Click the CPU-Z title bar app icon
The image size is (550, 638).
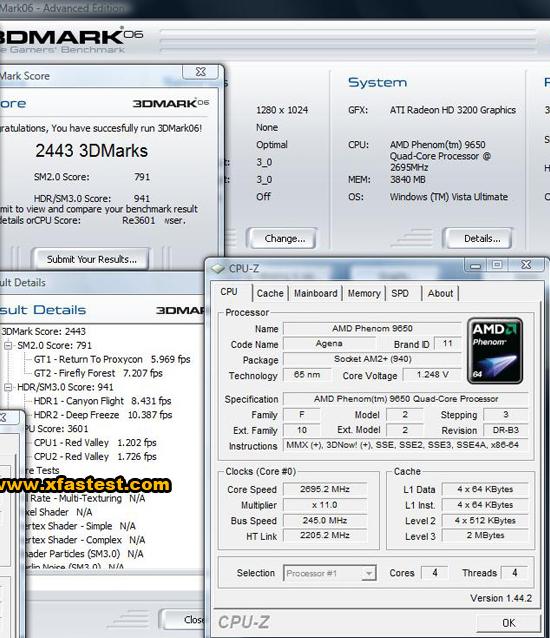[x=218, y=269]
